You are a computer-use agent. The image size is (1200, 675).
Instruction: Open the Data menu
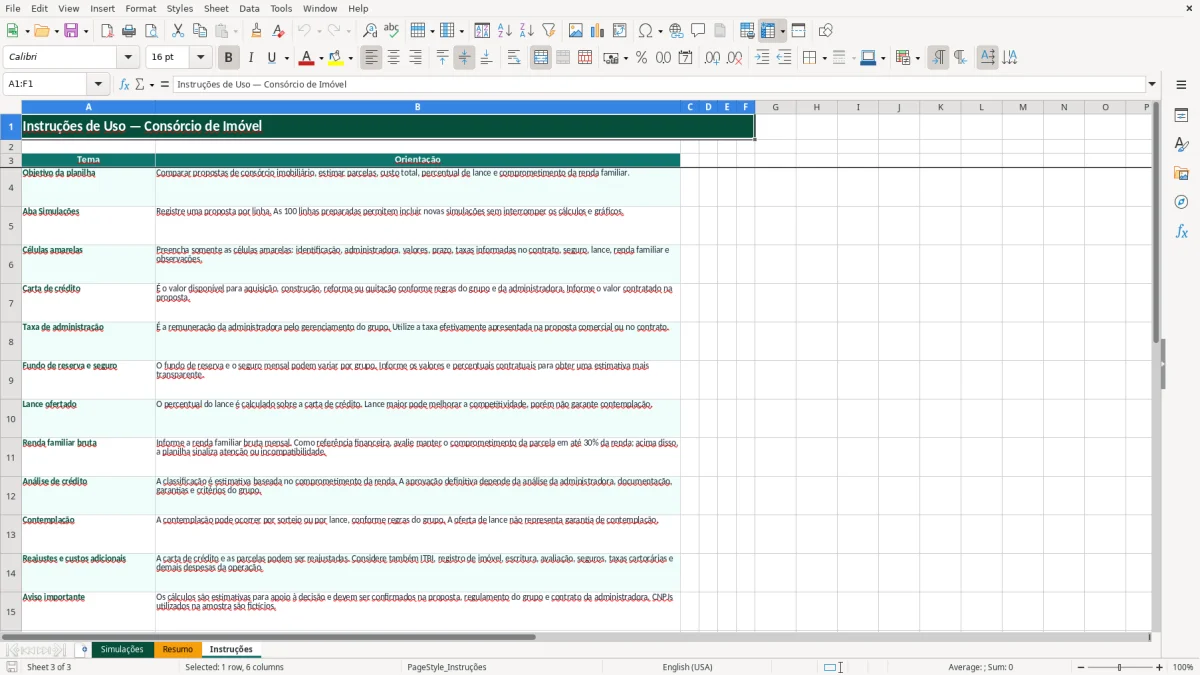249,8
